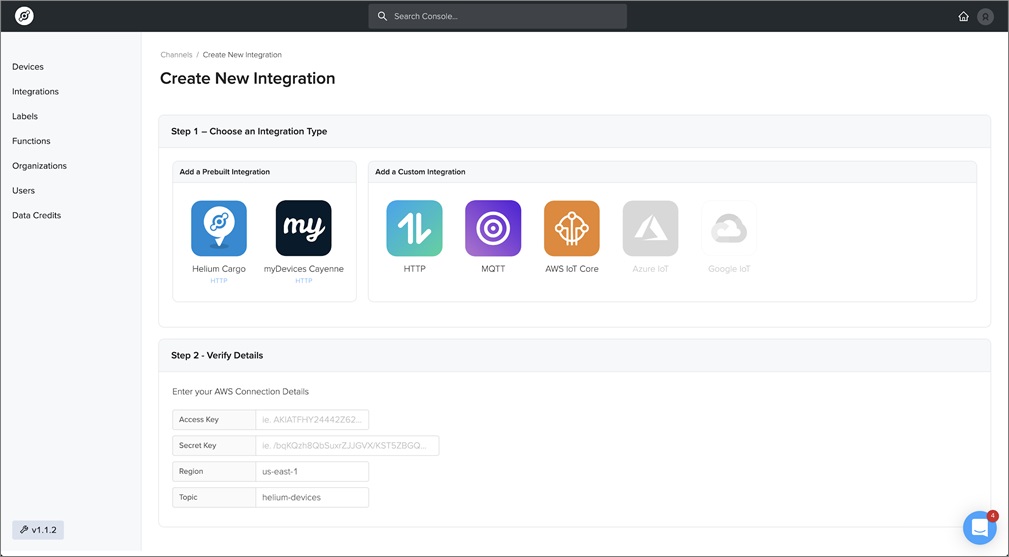This screenshot has height=557, width=1009.
Task: Click the MQTT label text
Action: click(x=493, y=269)
